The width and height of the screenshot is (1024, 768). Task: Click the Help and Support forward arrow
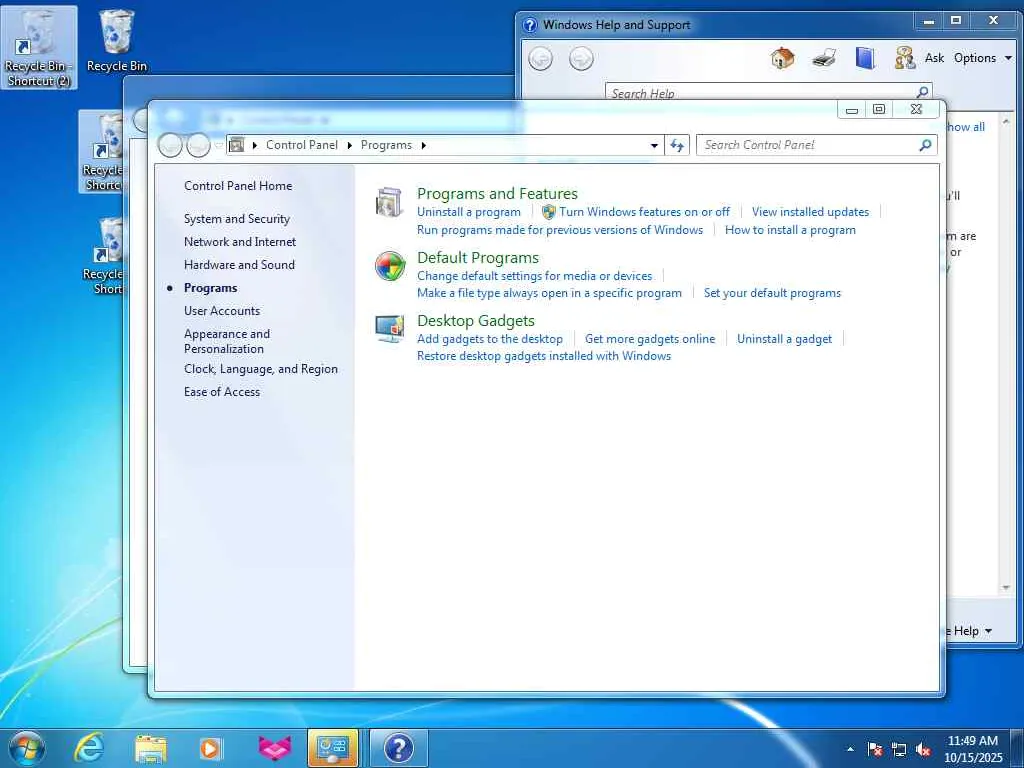point(581,59)
